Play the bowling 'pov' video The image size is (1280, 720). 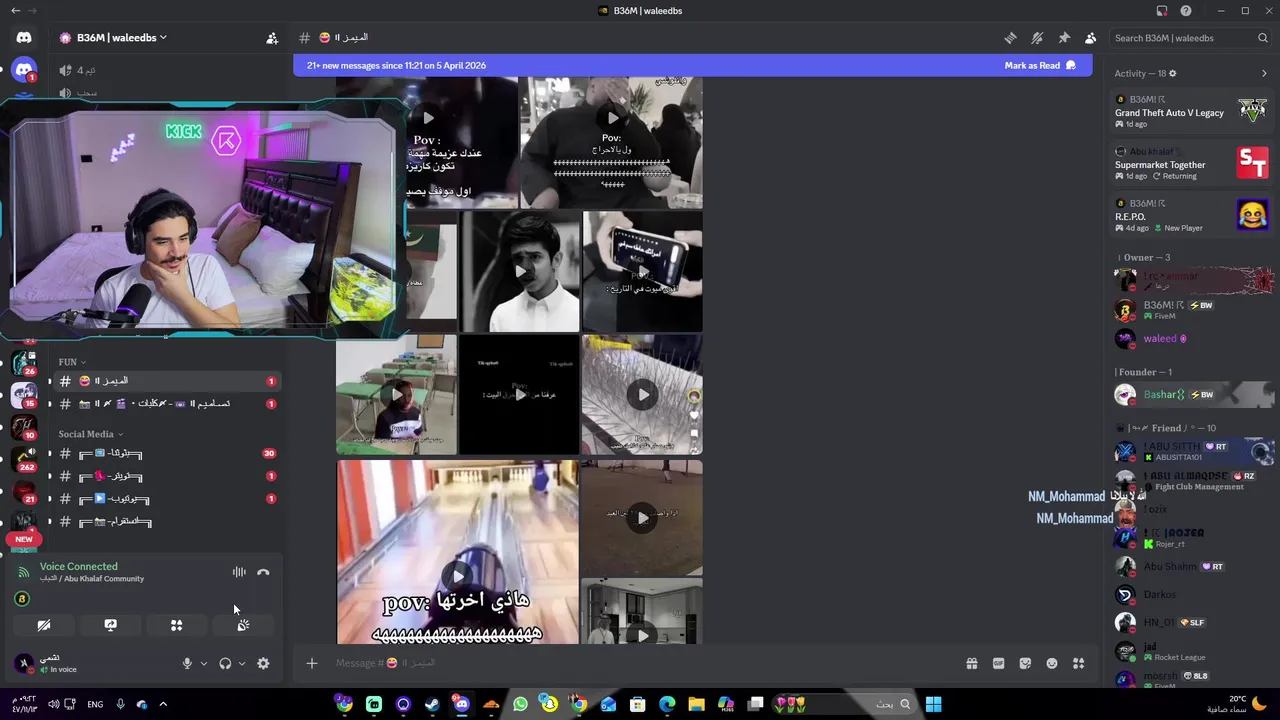458,575
